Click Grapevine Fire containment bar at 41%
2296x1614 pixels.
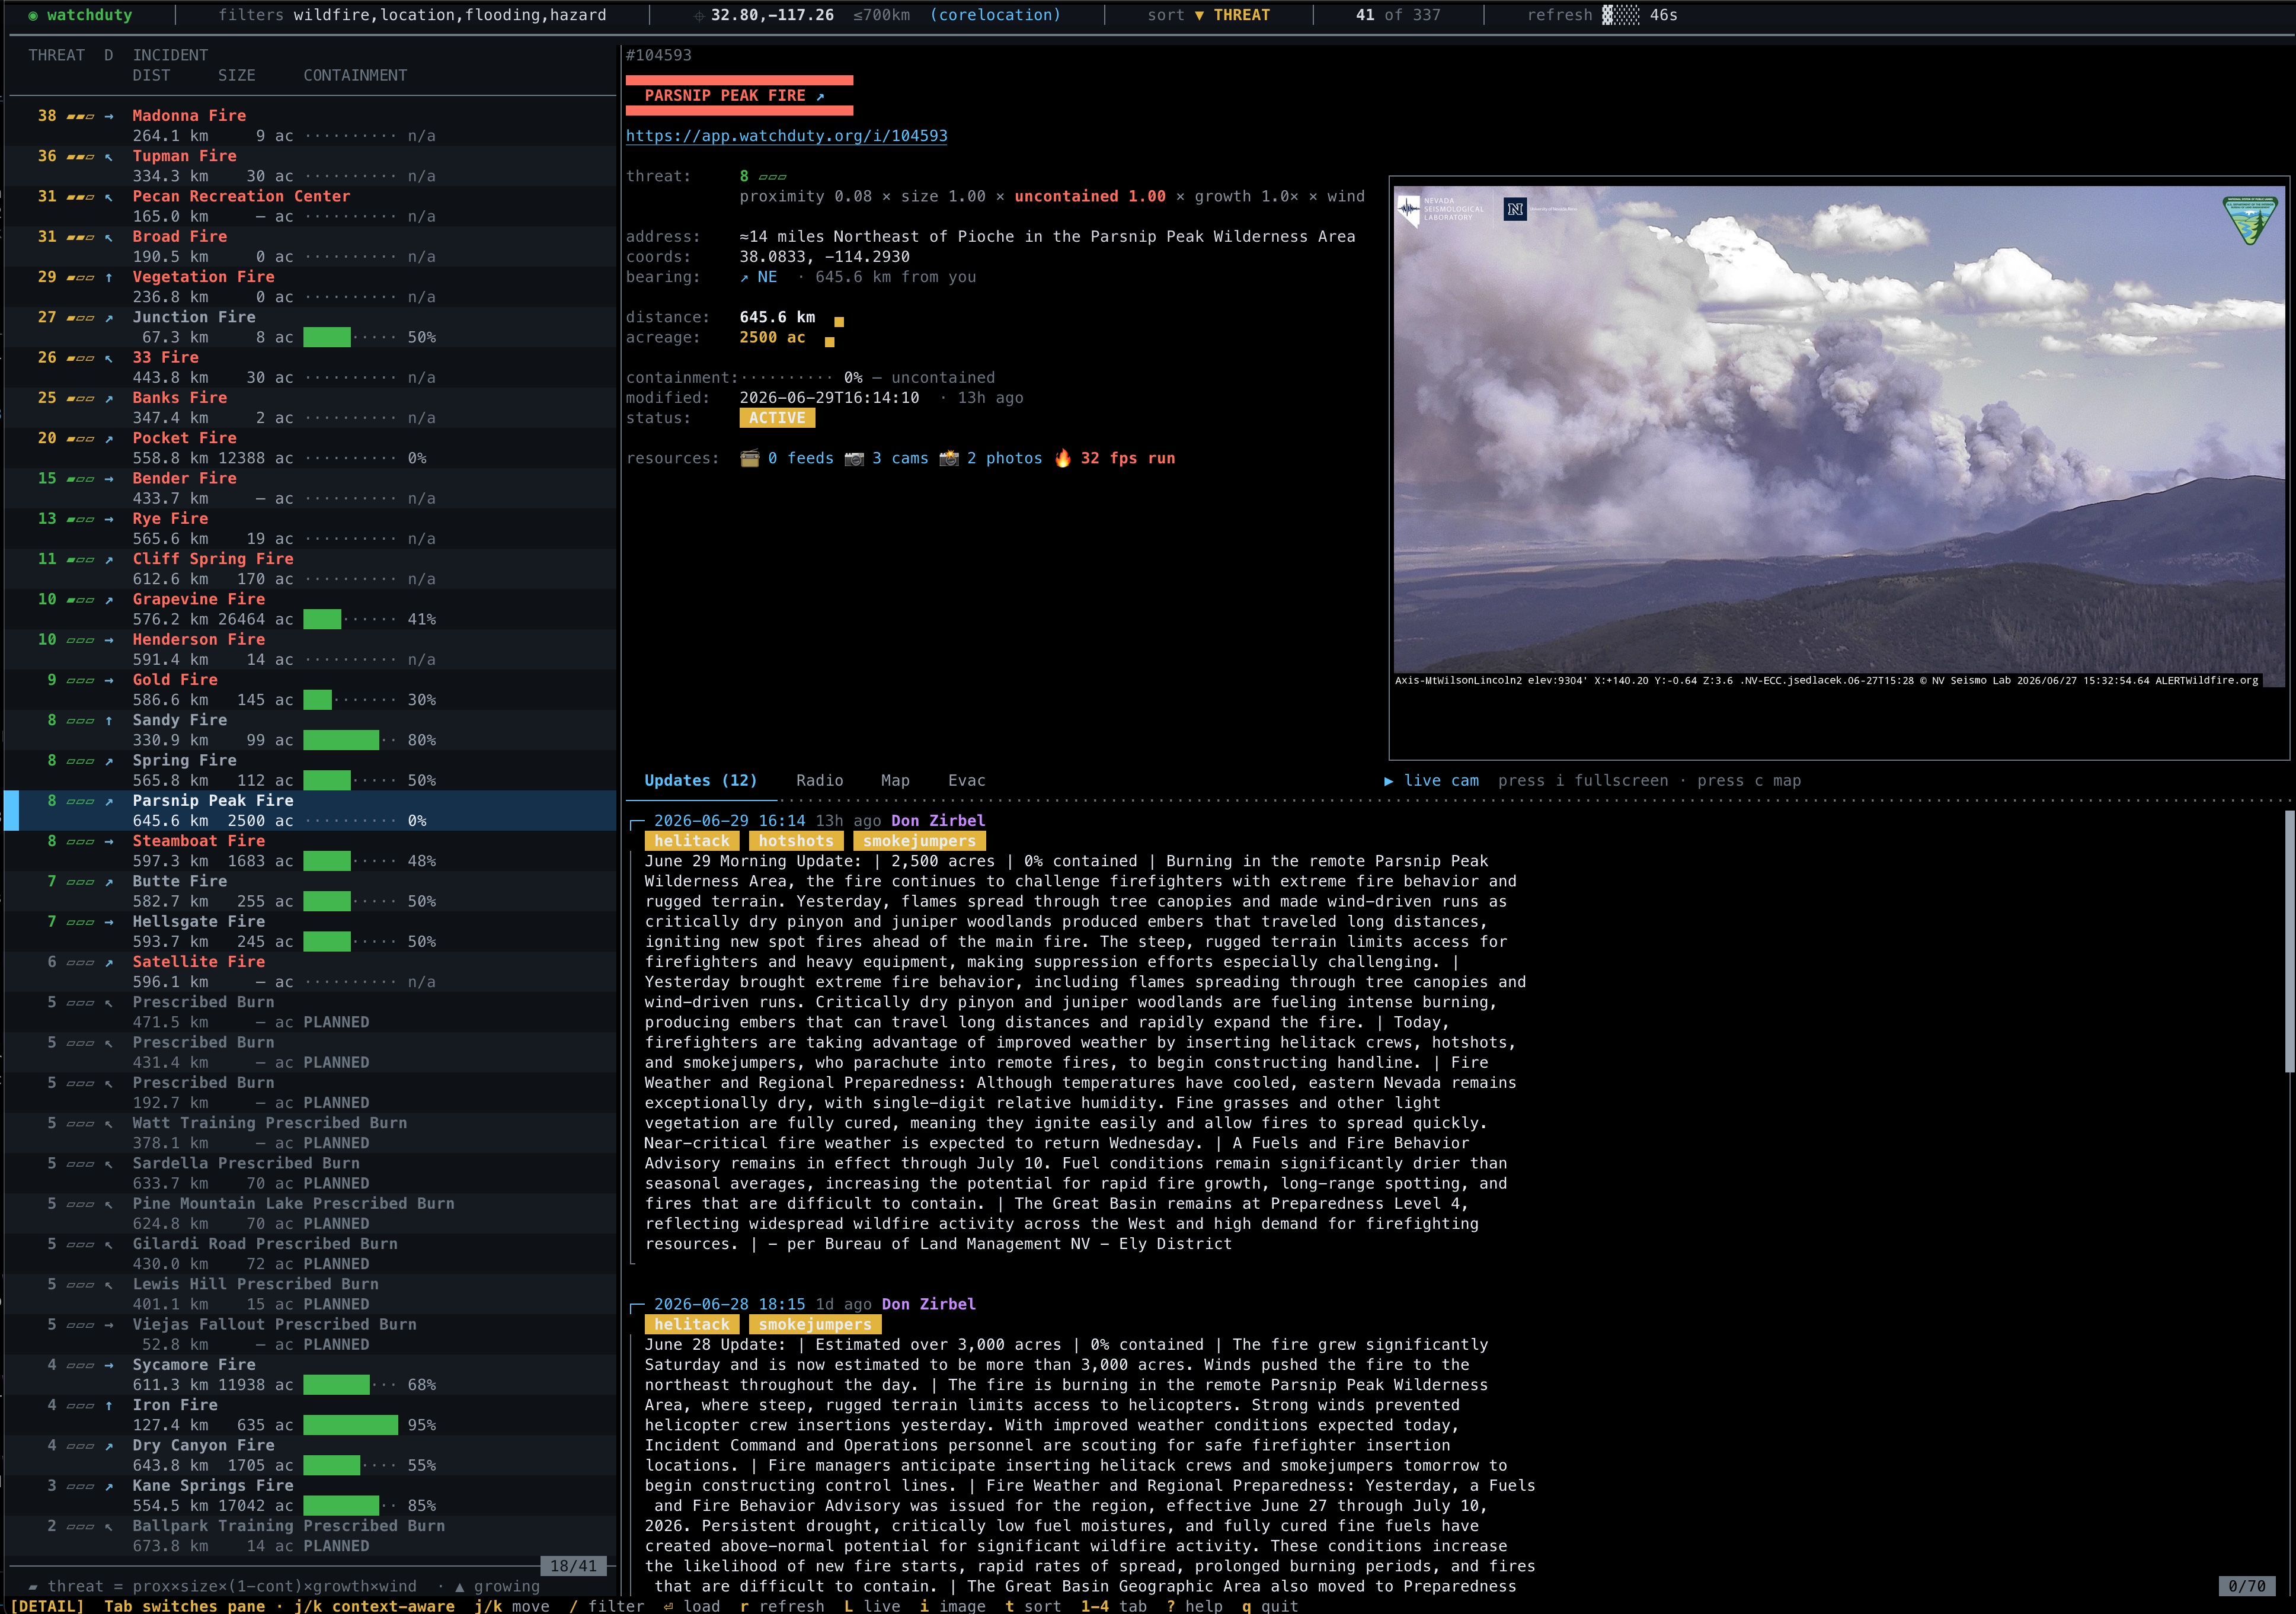pyautogui.click(x=350, y=619)
